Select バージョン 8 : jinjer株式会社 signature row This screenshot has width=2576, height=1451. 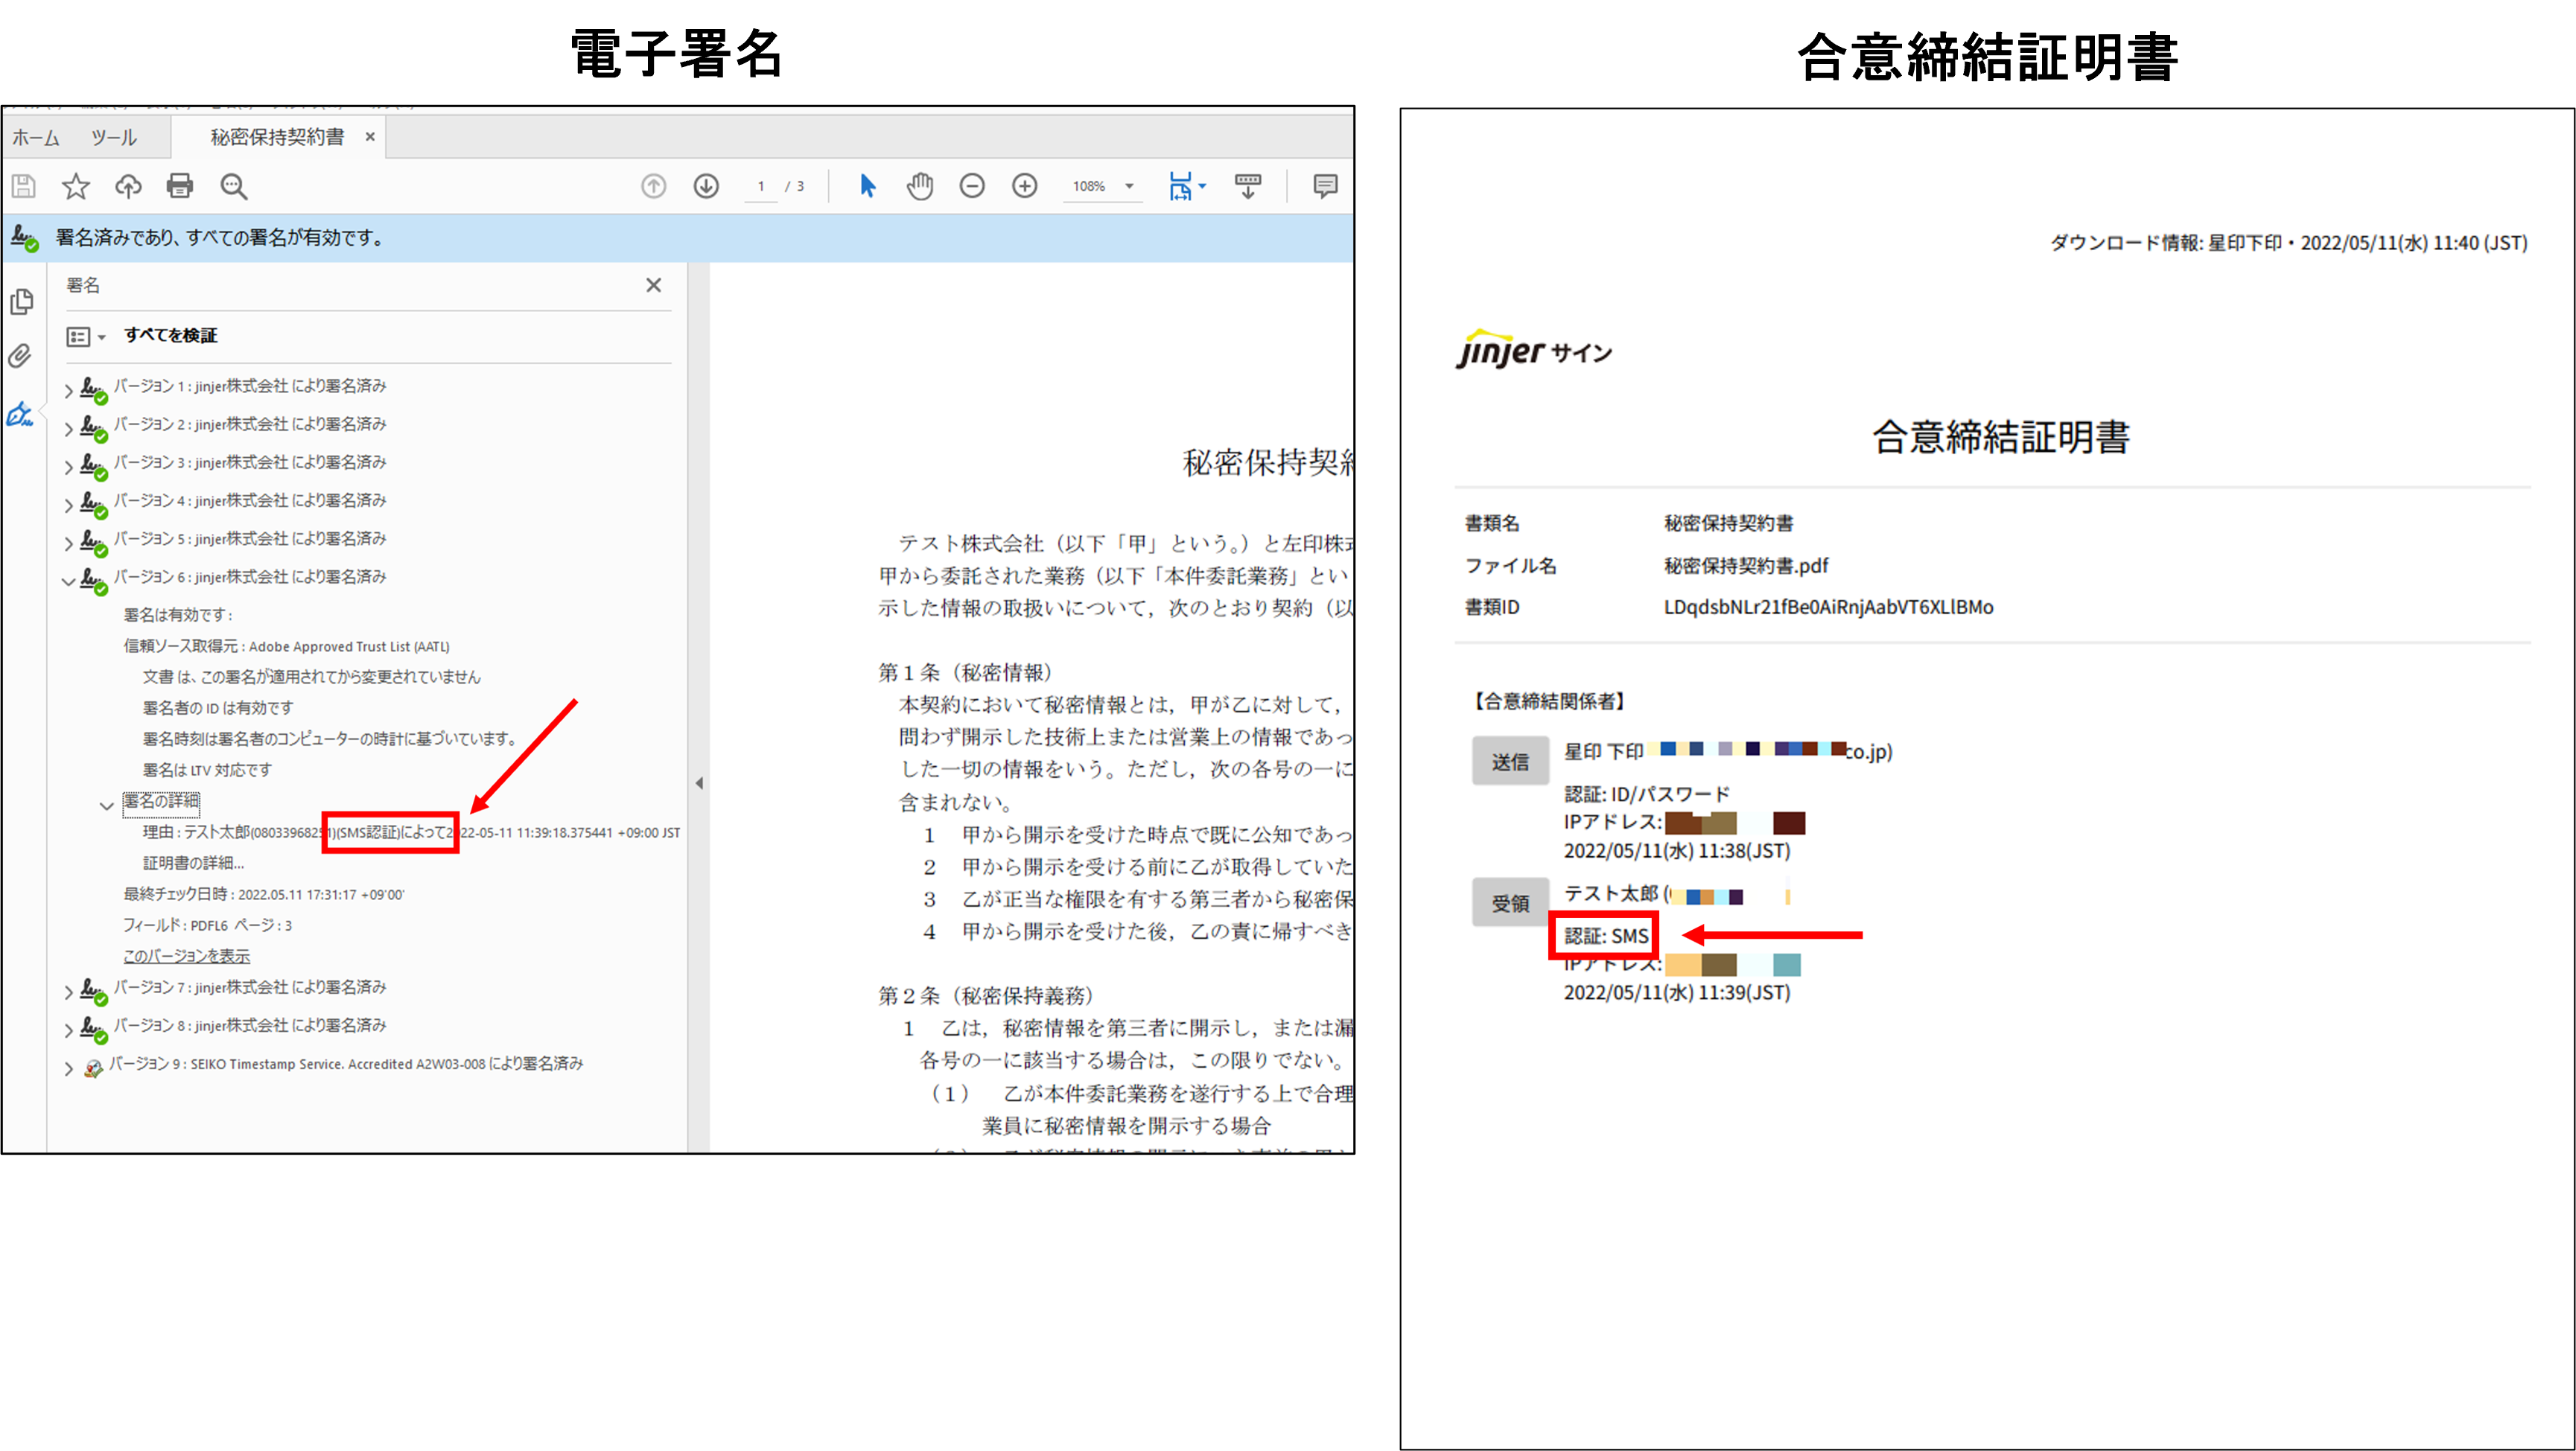coord(249,1026)
